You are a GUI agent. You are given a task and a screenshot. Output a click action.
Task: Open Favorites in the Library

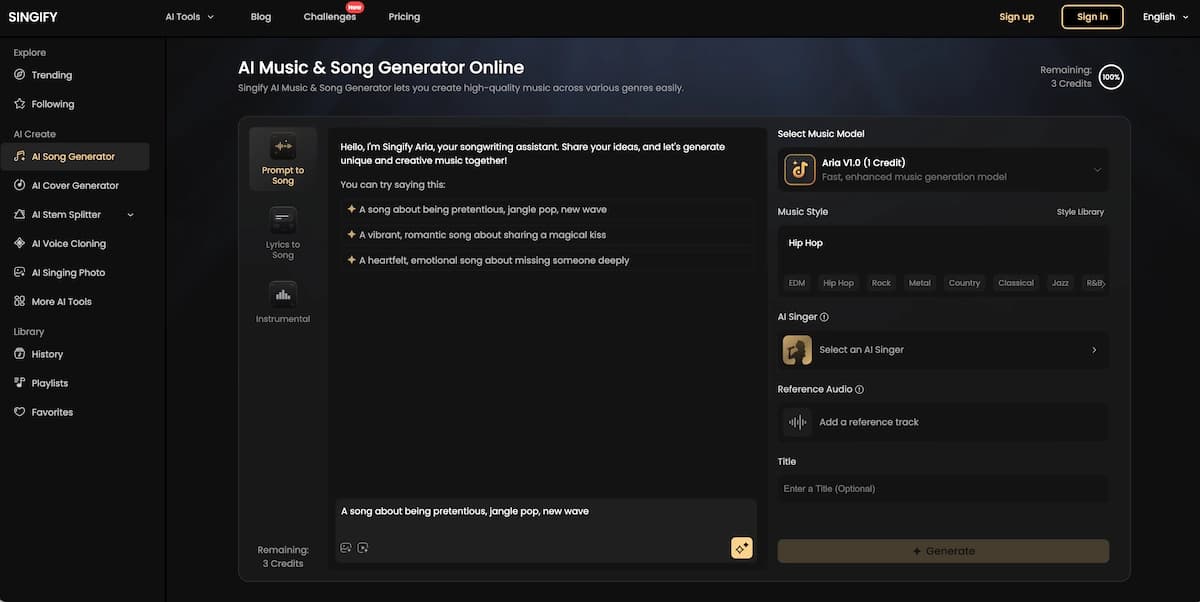click(44, 412)
